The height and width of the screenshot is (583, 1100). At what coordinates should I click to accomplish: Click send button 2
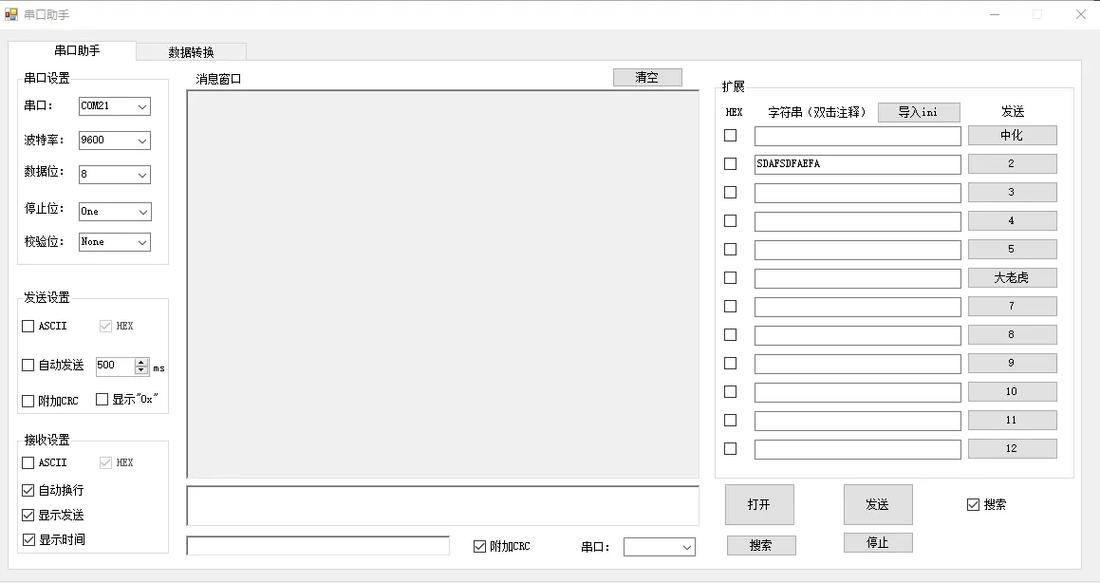point(1012,163)
